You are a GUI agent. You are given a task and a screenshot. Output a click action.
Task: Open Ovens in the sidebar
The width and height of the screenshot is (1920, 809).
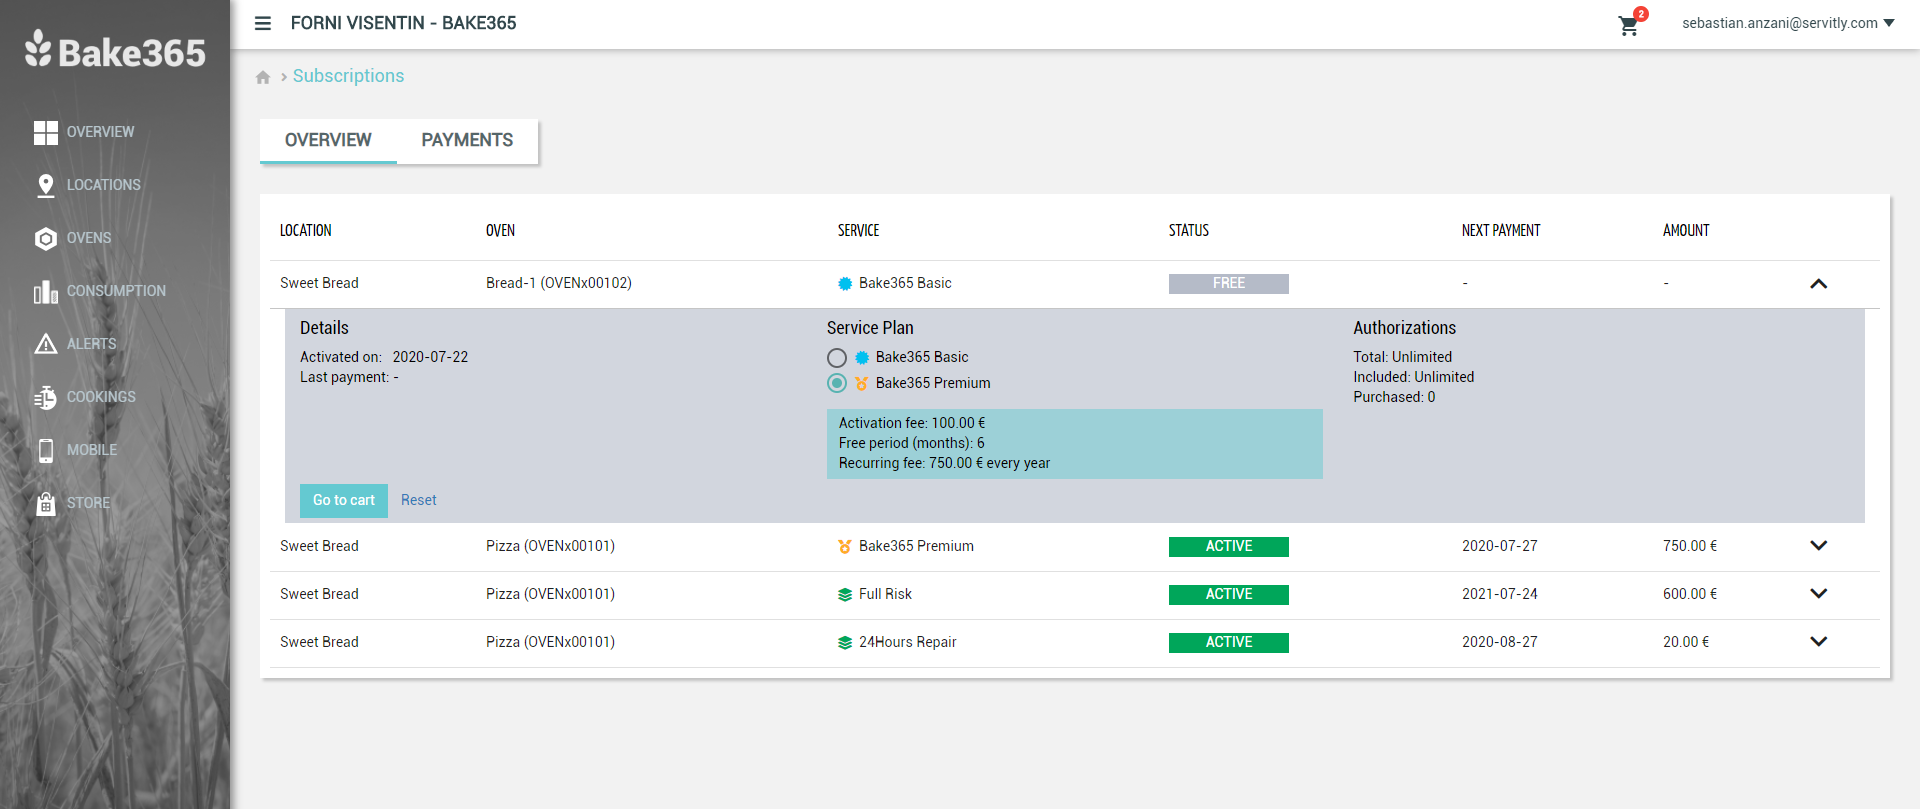coord(89,238)
